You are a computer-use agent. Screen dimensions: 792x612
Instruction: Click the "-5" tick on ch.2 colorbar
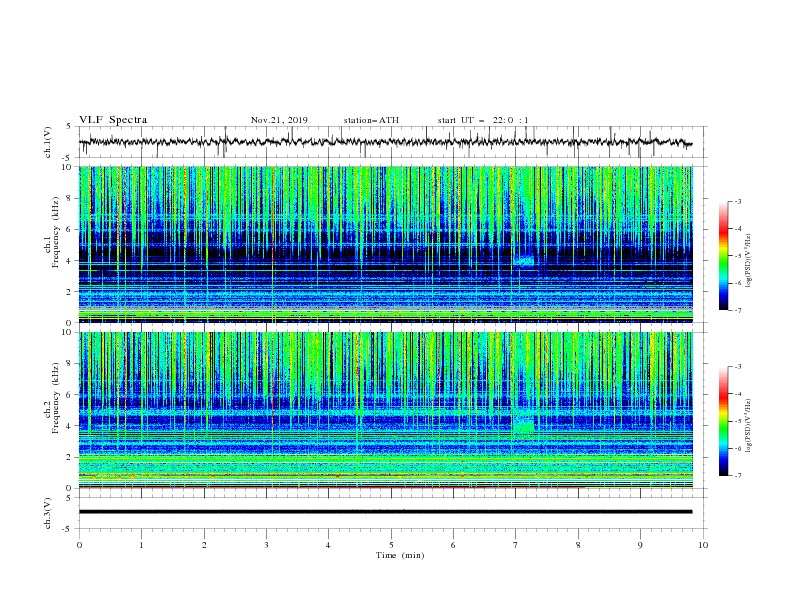(737, 421)
